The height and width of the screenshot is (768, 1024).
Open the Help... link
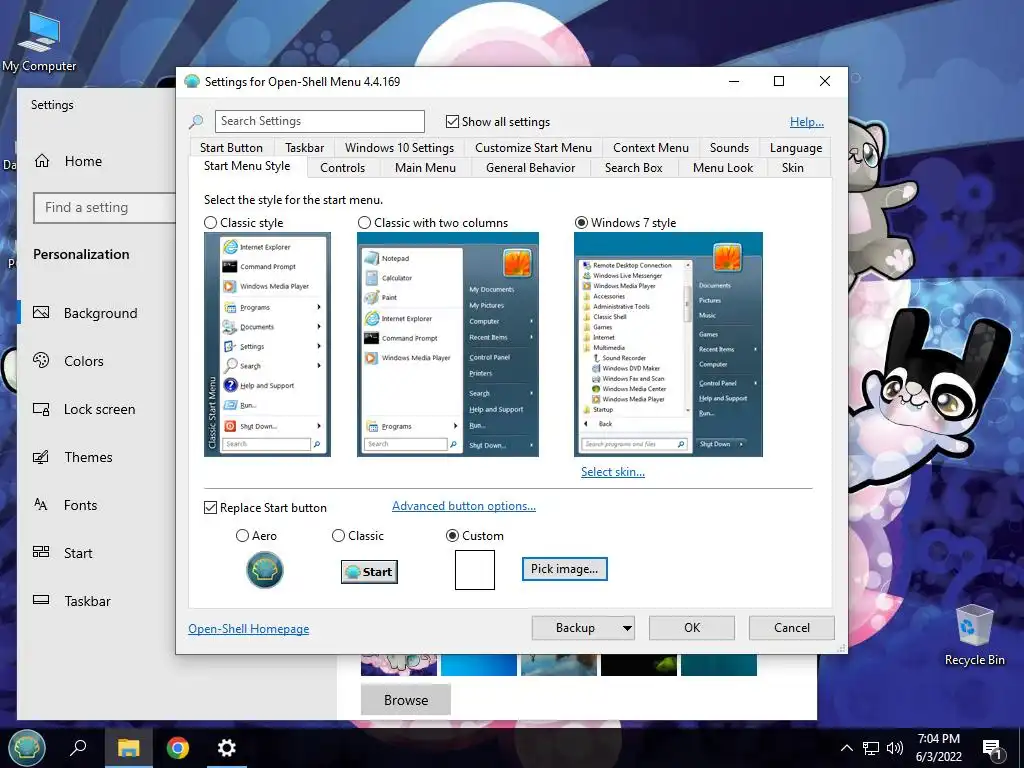(807, 122)
